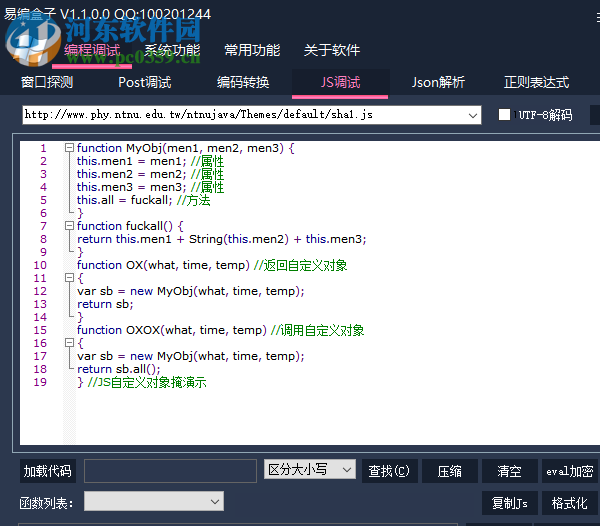
Task: Switch to 常用功能 main tab
Action: click(x=252, y=50)
